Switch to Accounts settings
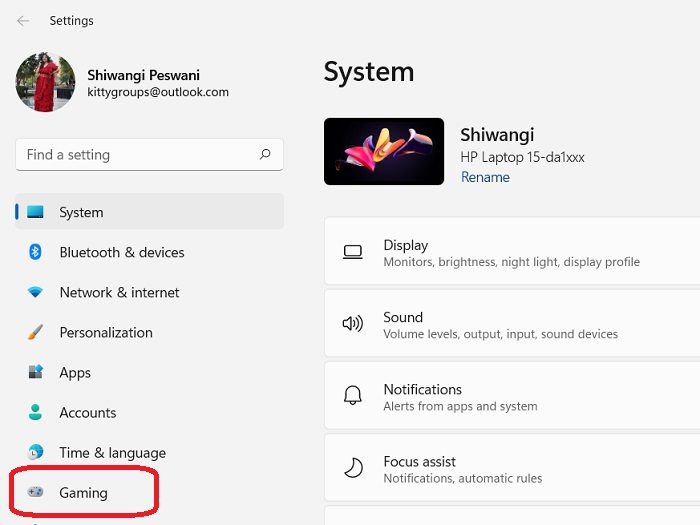The height and width of the screenshot is (525, 700). [150, 412]
